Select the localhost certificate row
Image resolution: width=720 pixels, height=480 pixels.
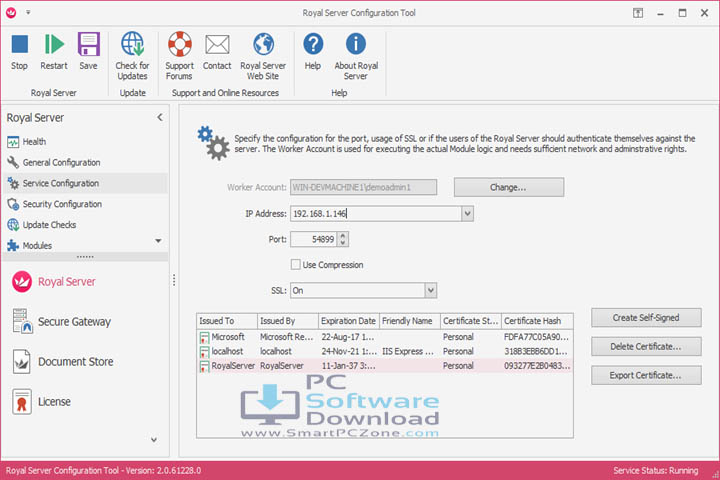[x=385, y=351]
